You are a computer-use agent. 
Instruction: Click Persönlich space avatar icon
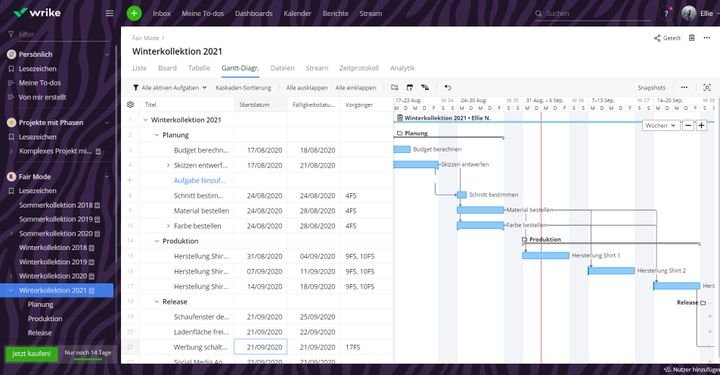click(x=11, y=54)
